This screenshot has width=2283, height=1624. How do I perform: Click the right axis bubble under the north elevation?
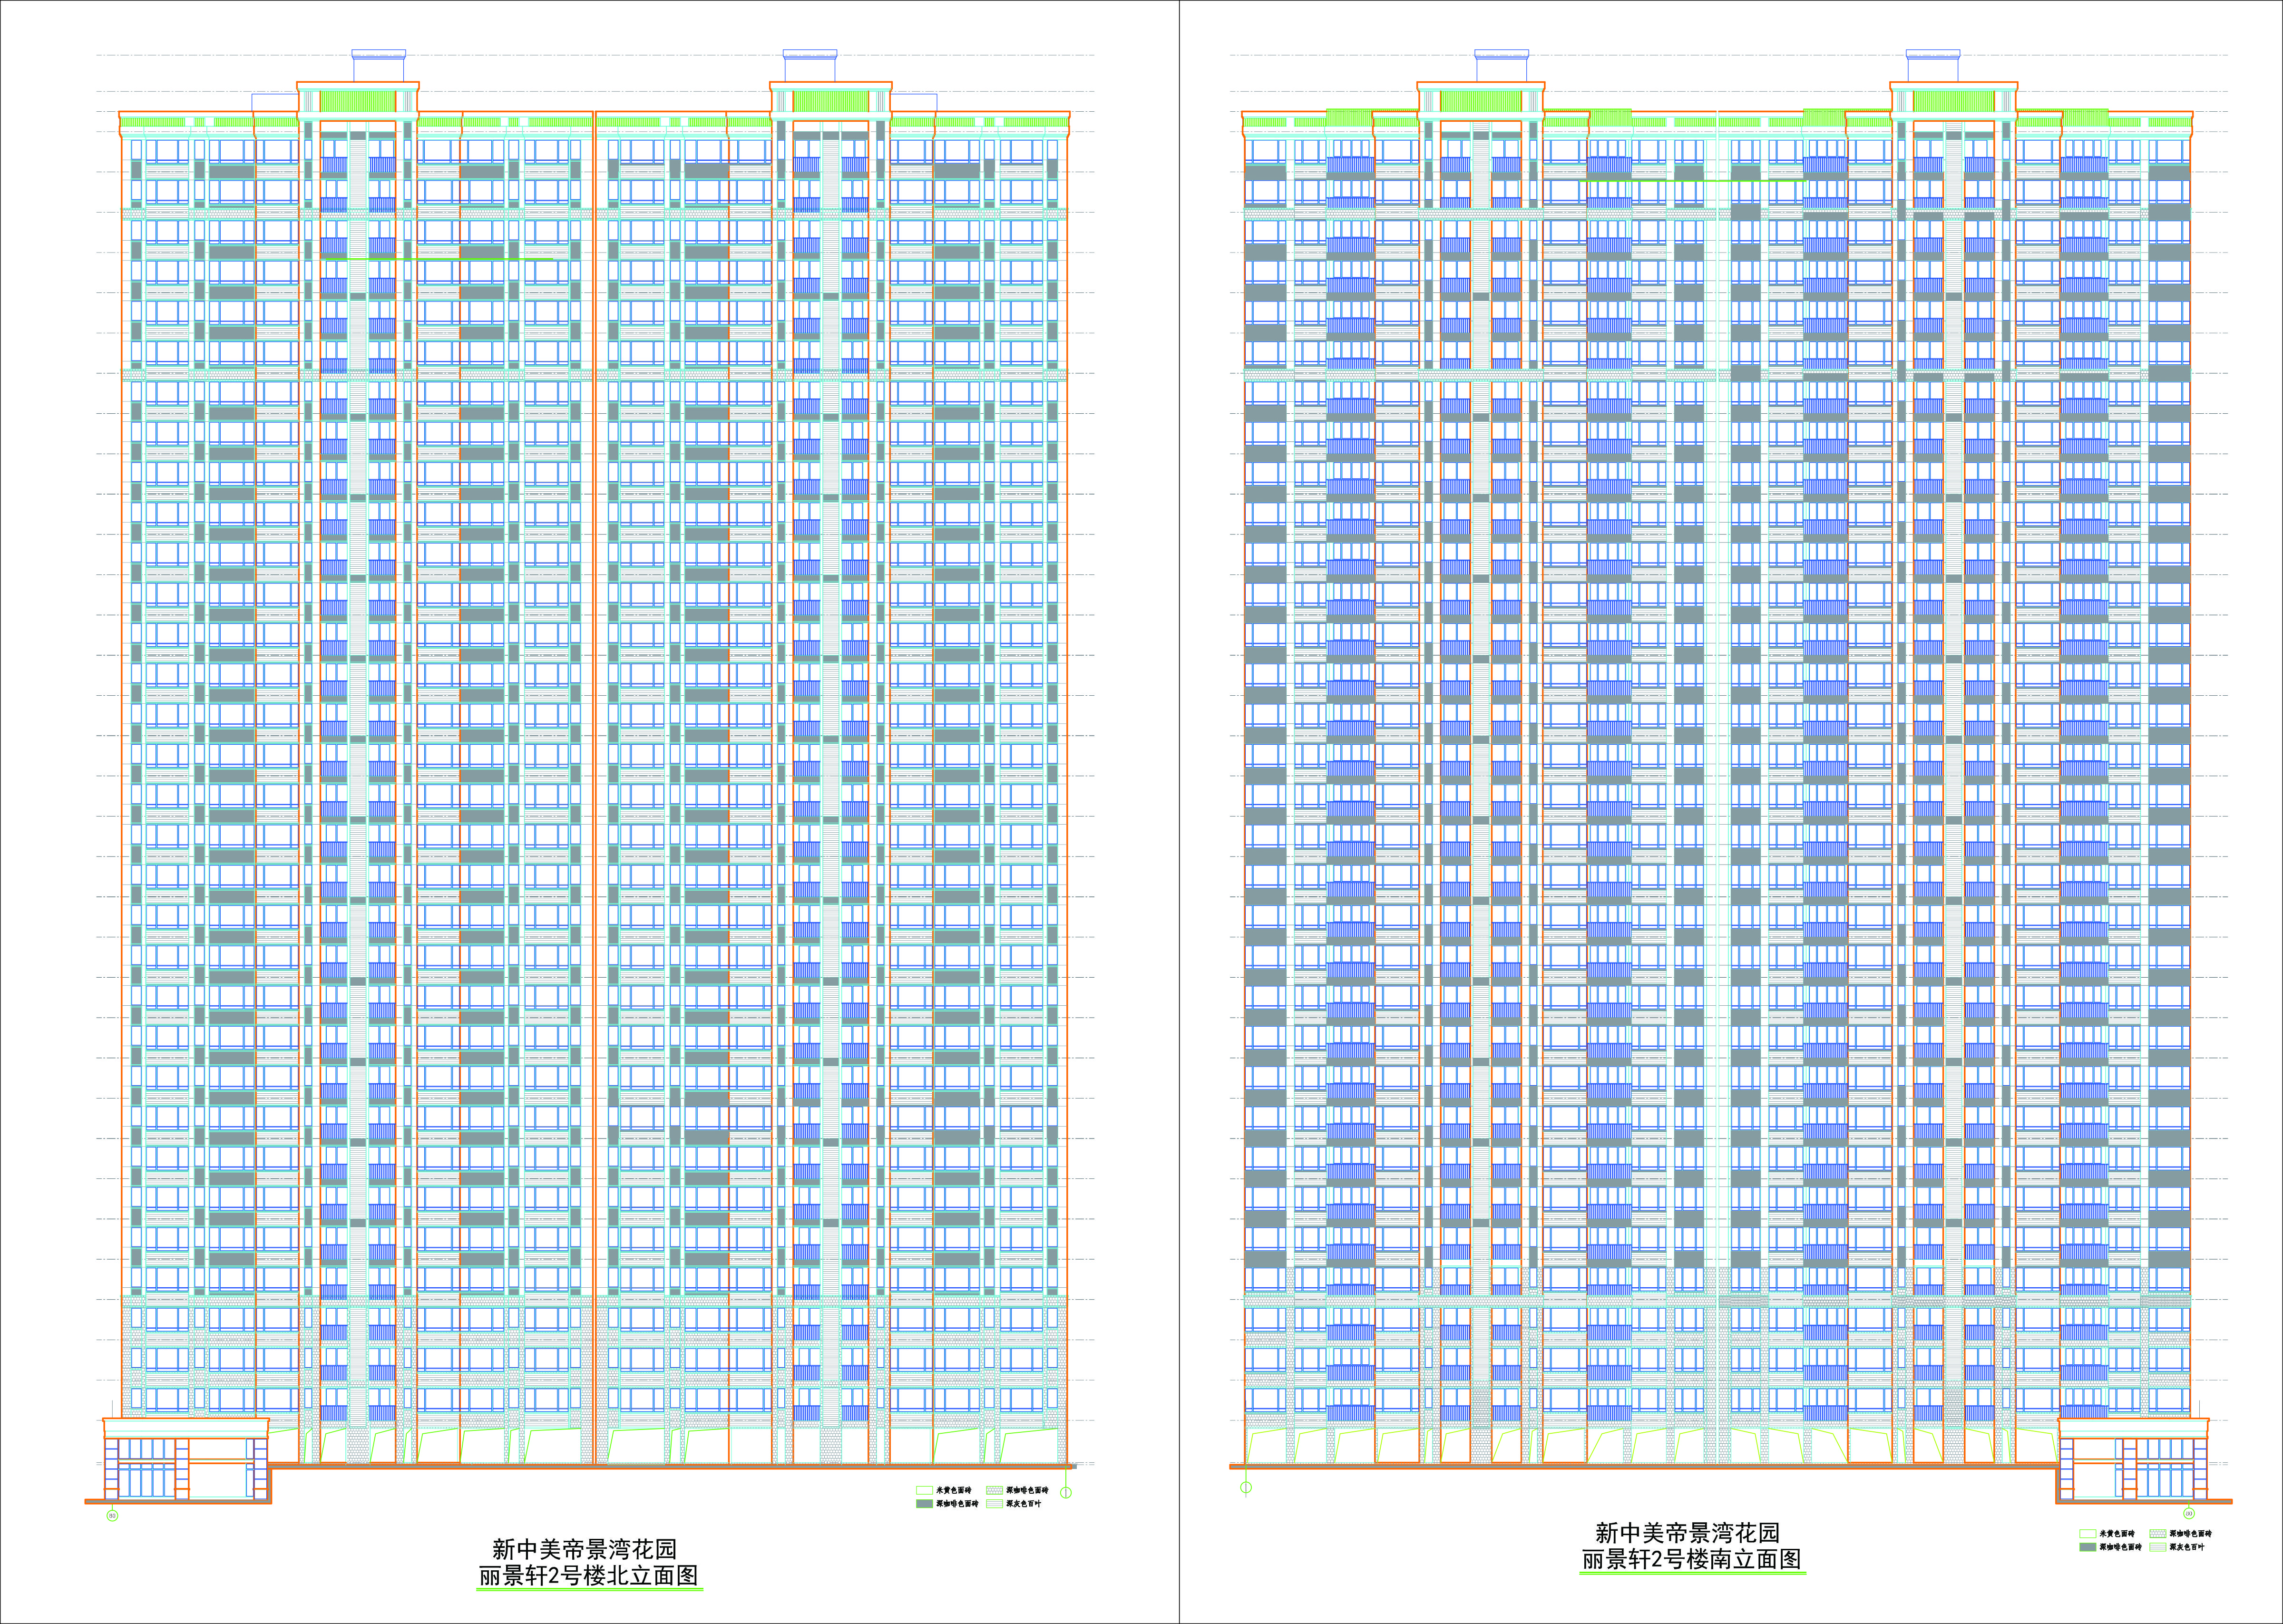click(1066, 1493)
